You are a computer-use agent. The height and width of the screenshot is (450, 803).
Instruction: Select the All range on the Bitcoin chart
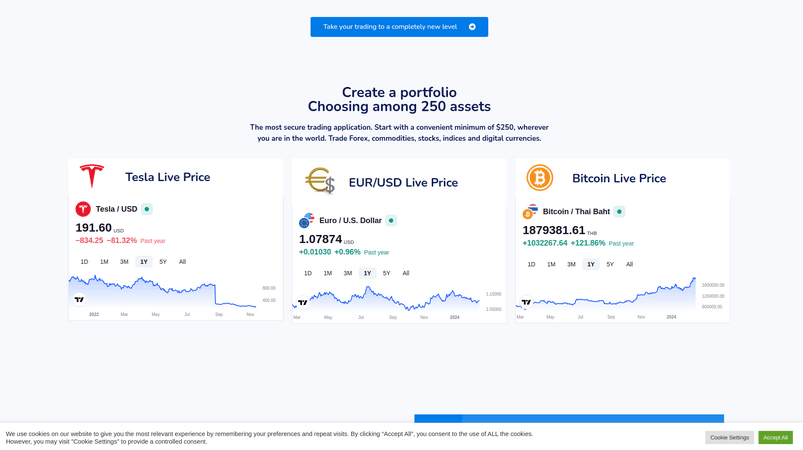[x=629, y=265]
